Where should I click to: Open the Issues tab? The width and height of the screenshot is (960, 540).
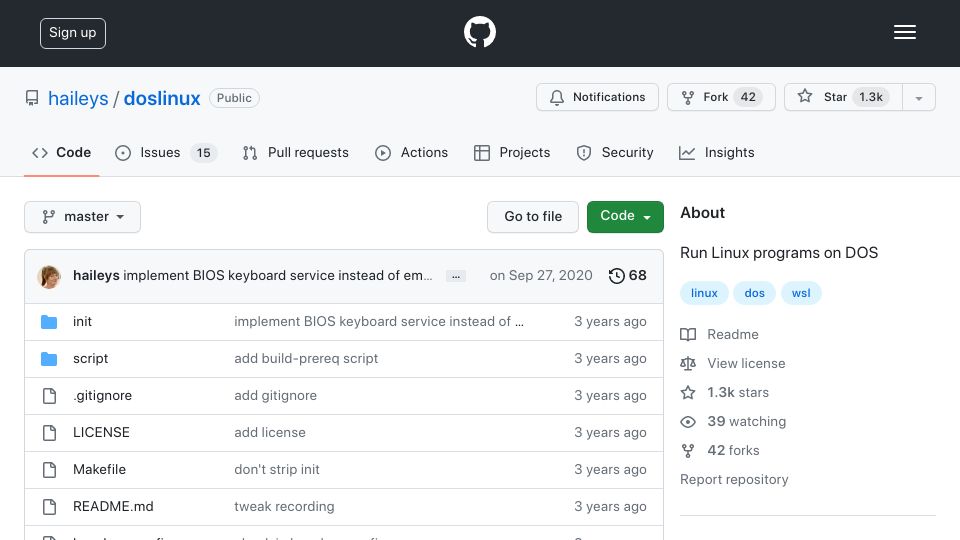[x=165, y=152]
